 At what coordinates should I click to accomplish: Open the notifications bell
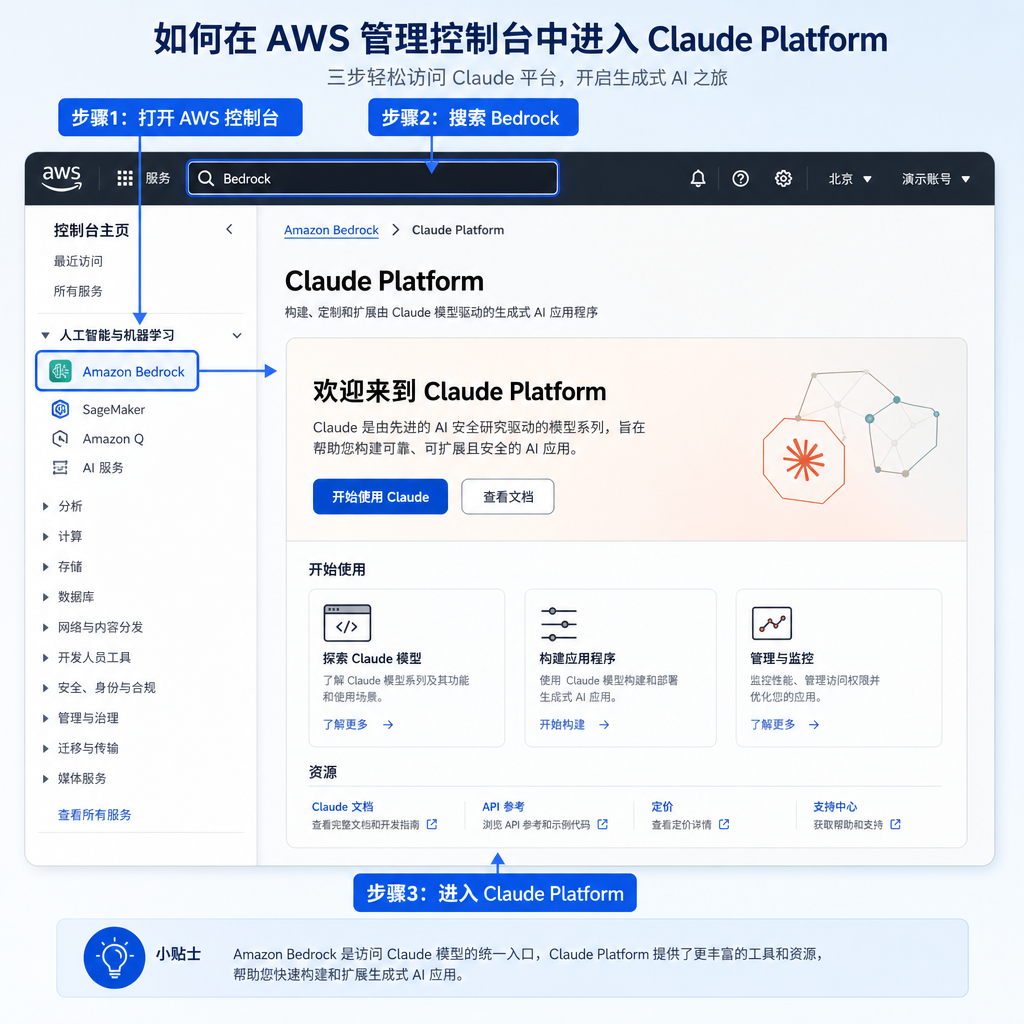coord(698,178)
